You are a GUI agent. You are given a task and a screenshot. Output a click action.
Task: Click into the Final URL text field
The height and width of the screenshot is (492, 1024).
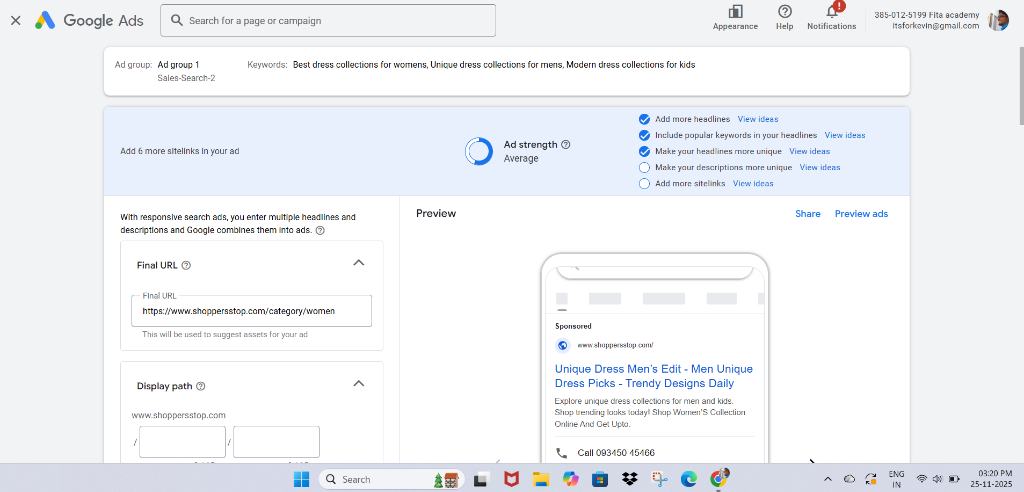tap(251, 311)
